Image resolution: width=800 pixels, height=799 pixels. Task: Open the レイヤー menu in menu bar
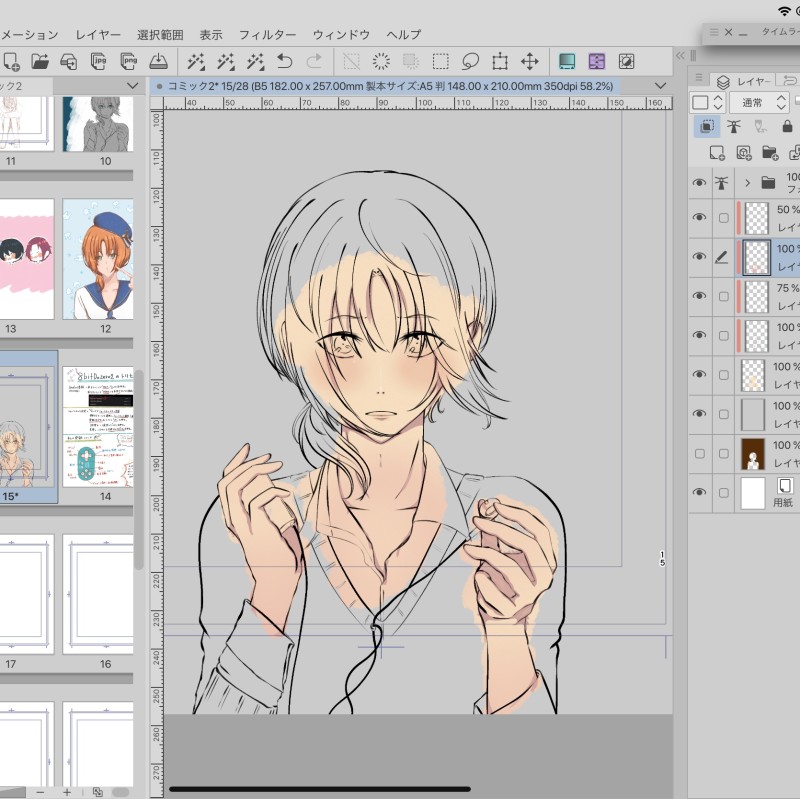coord(98,35)
